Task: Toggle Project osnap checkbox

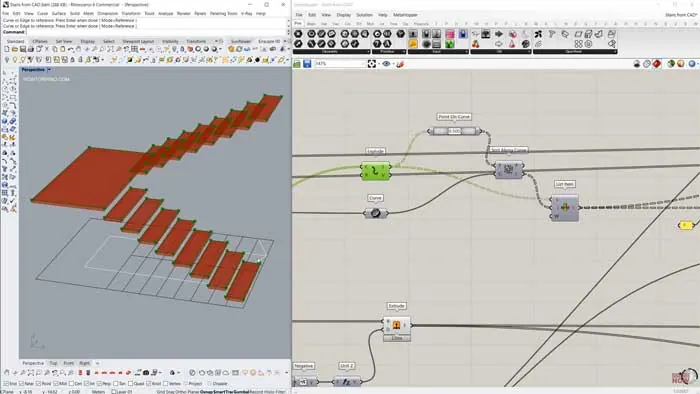Action: click(185, 384)
